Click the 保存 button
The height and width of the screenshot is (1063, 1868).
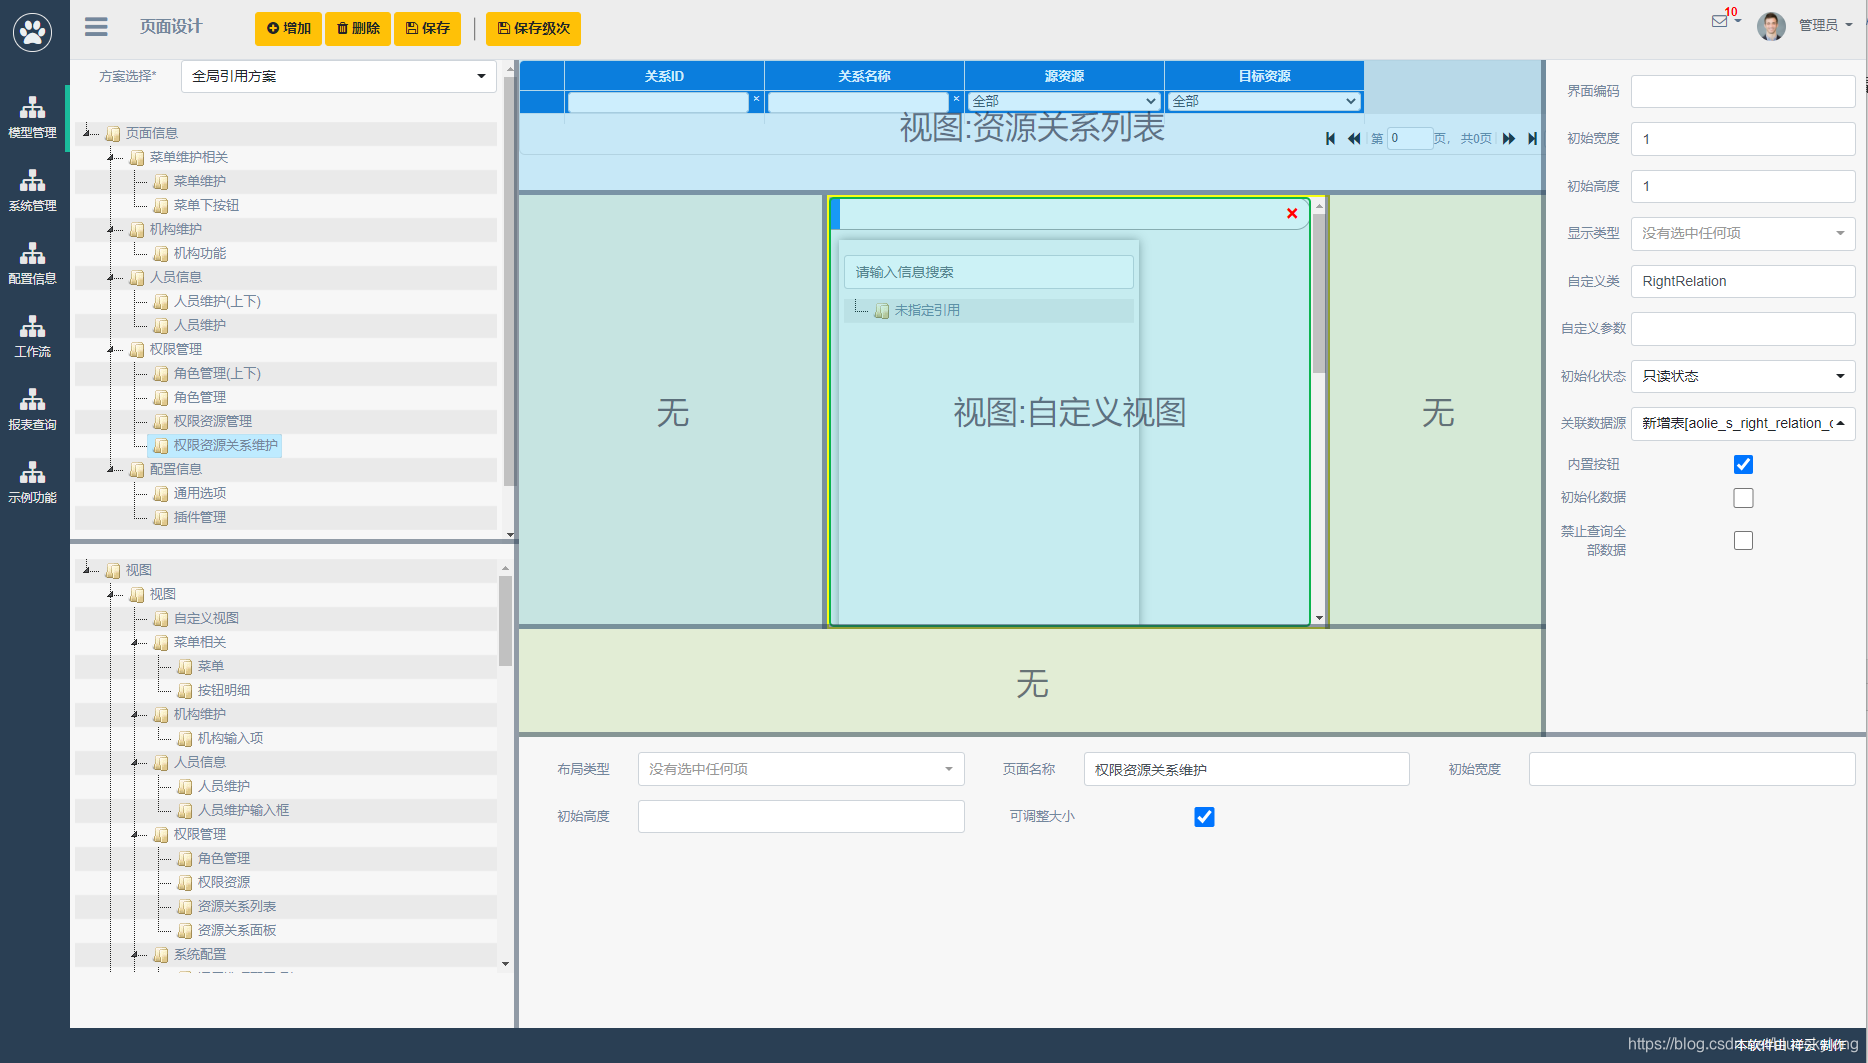coord(427,28)
